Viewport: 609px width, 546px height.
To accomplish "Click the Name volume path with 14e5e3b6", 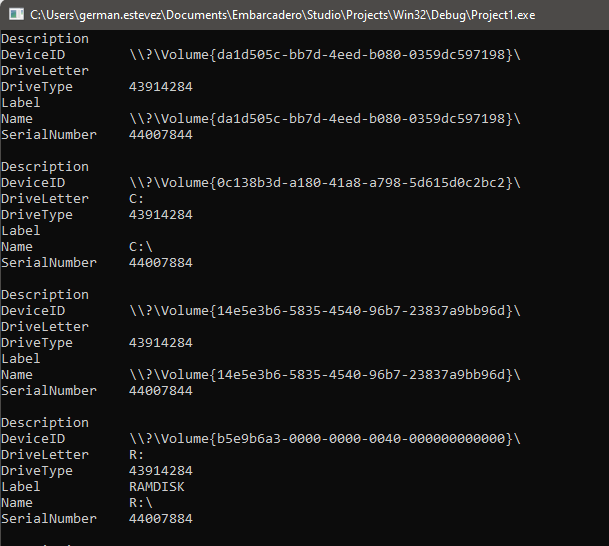I will [x=325, y=375].
